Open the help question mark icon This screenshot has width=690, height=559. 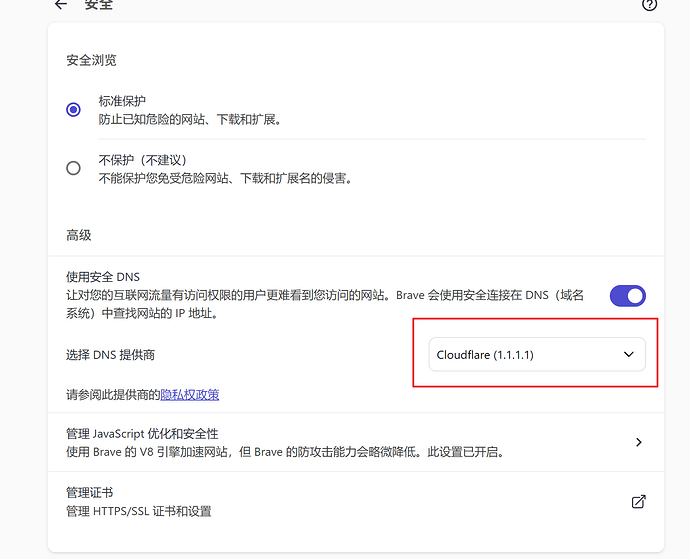[x=650, y=5]
